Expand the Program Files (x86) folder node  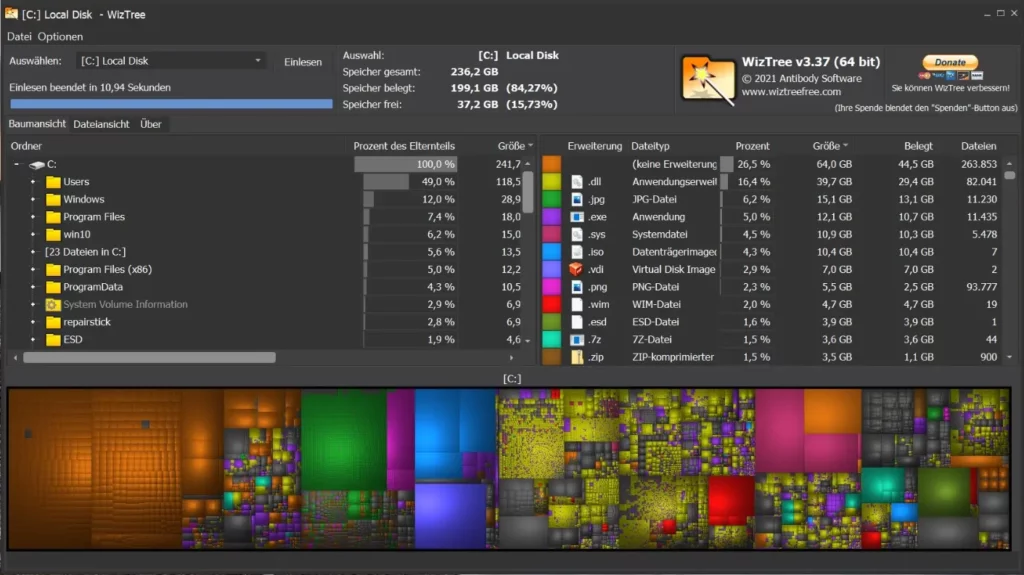click(x=33, y=270)
